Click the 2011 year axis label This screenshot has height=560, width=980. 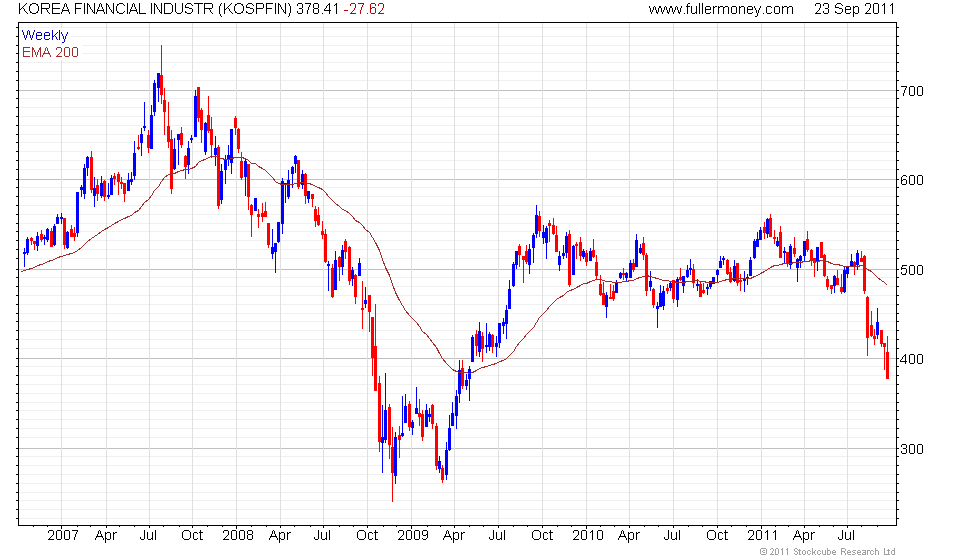tap(762, 536)
